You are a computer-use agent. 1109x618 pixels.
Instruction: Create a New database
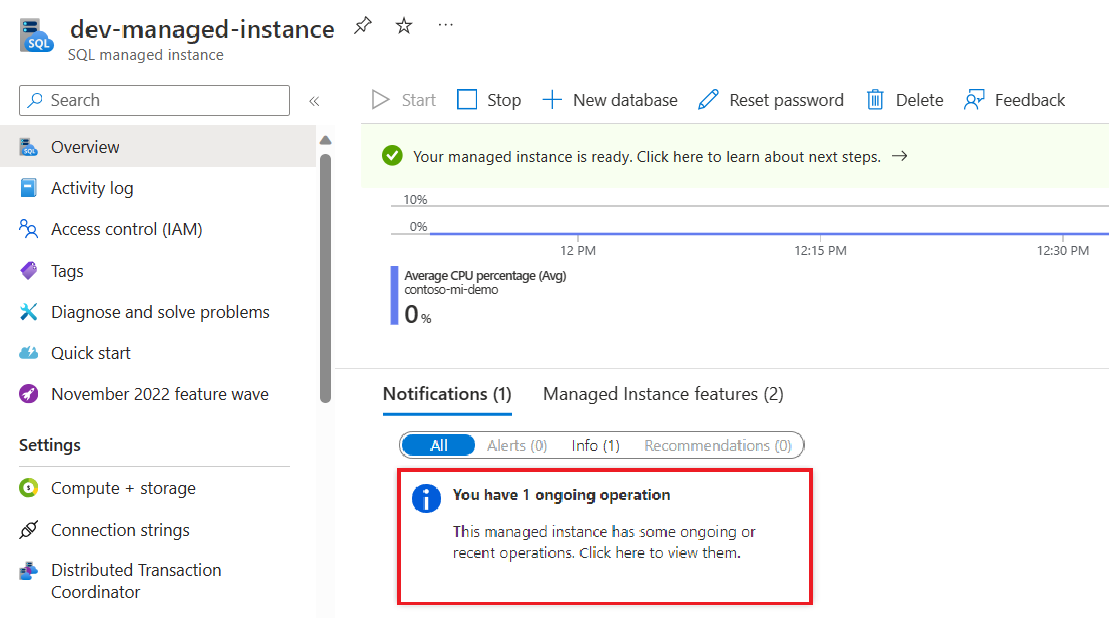click(610, 100)
